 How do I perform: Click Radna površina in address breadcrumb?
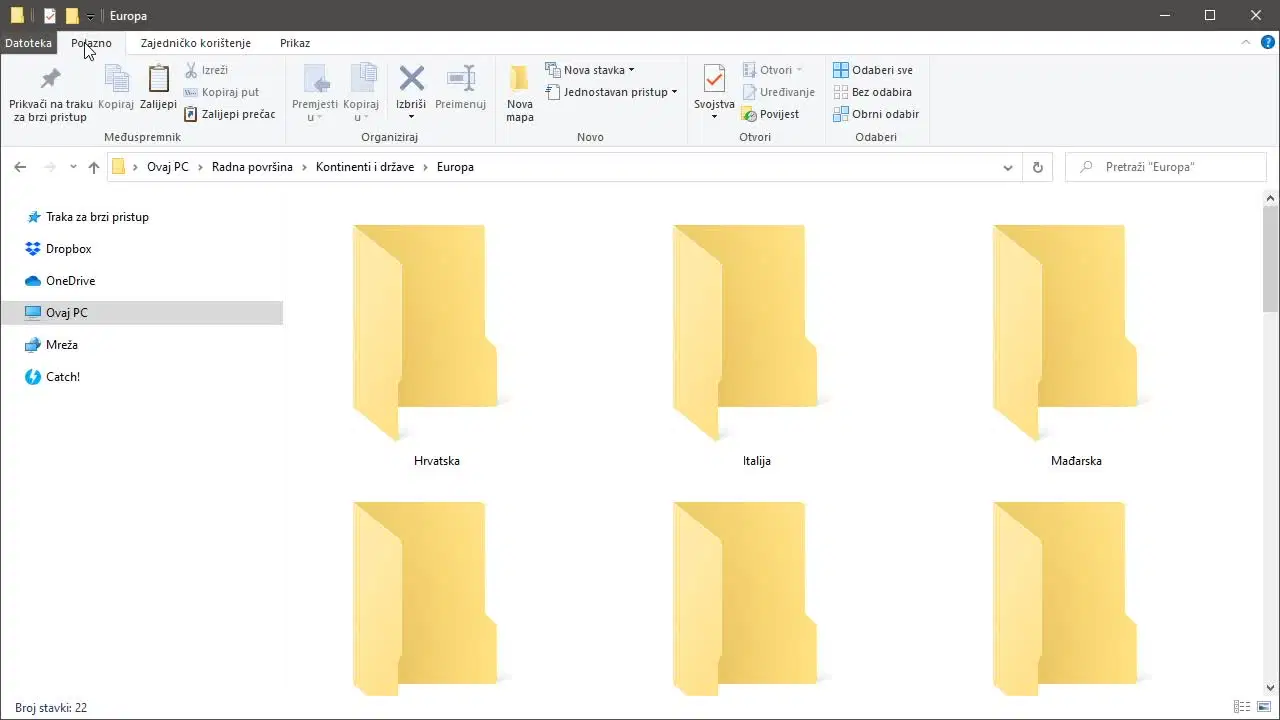click(252, 167)
